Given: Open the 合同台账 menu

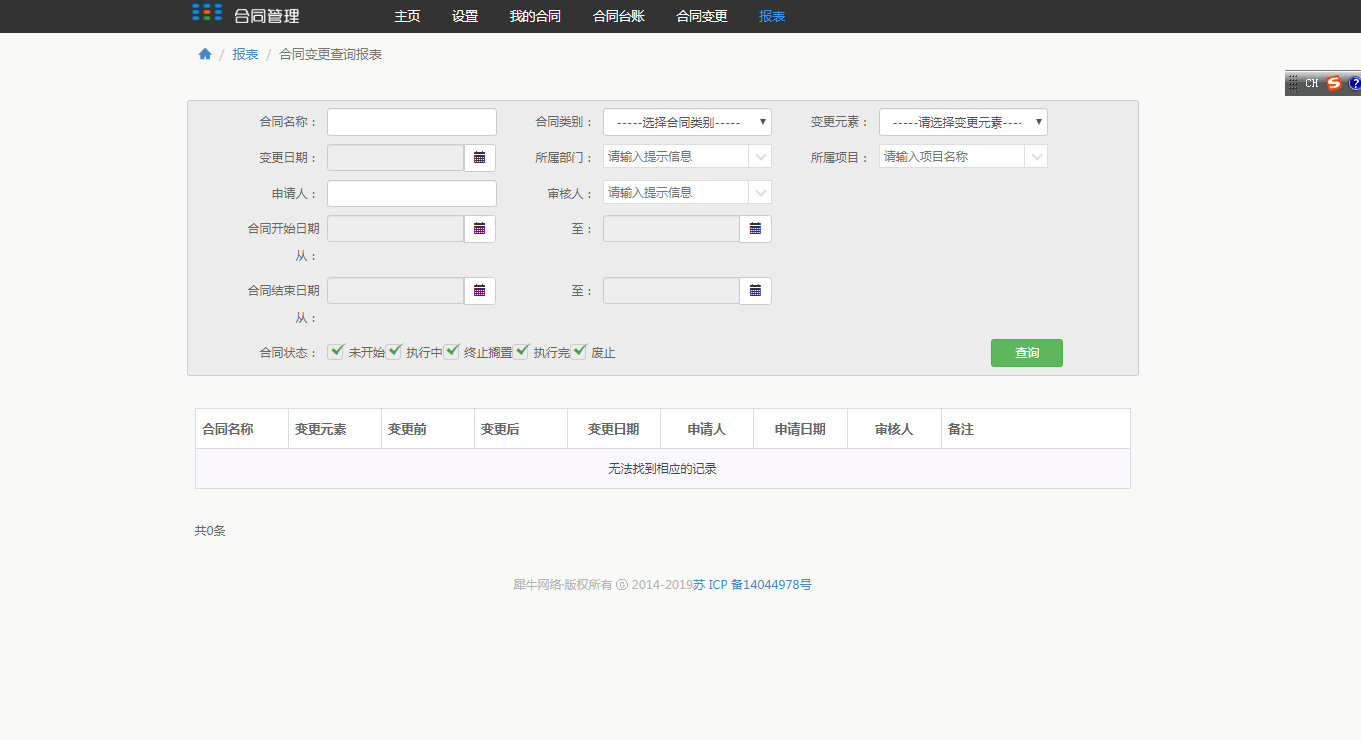Looking at the screenshot, I should coord(618,16).
